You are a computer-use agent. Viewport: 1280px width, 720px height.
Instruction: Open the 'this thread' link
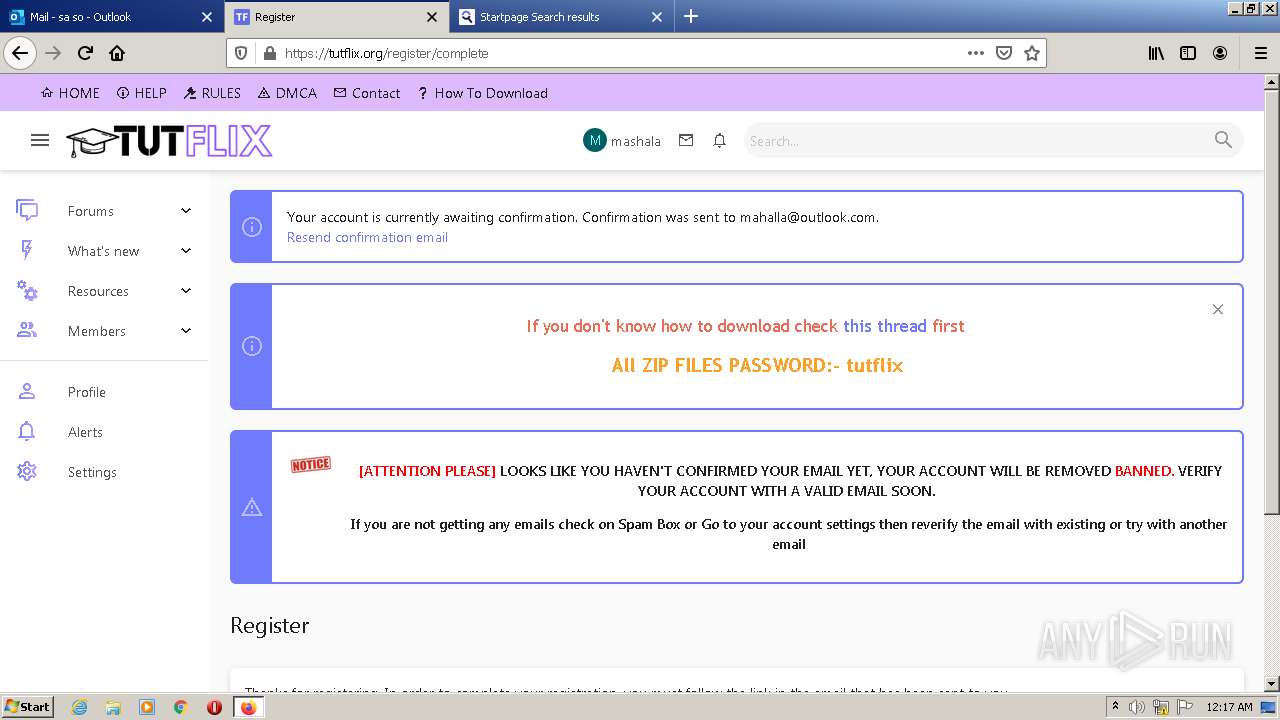click(884, 326)
